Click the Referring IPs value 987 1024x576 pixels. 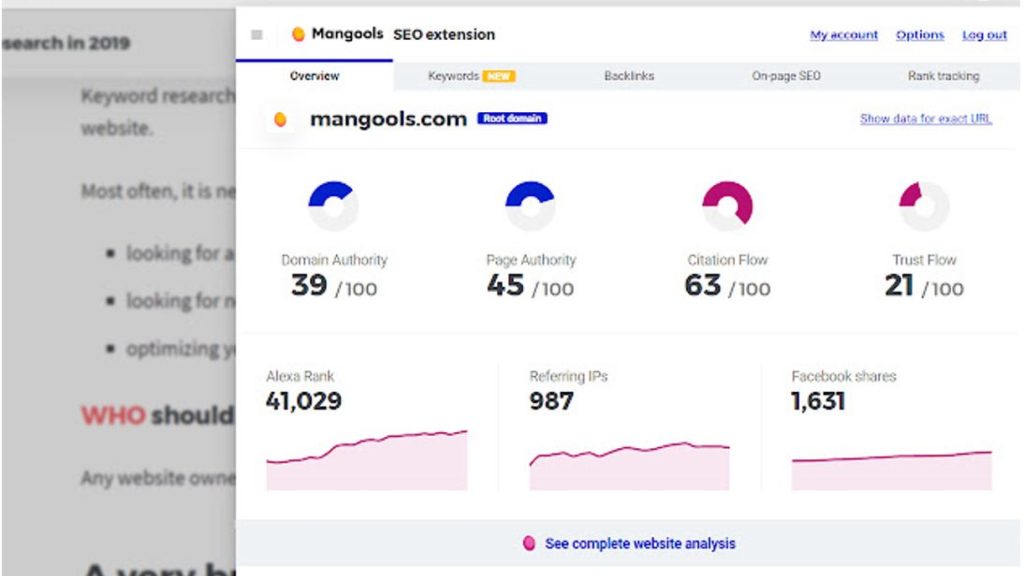click(x=552, y=401)
